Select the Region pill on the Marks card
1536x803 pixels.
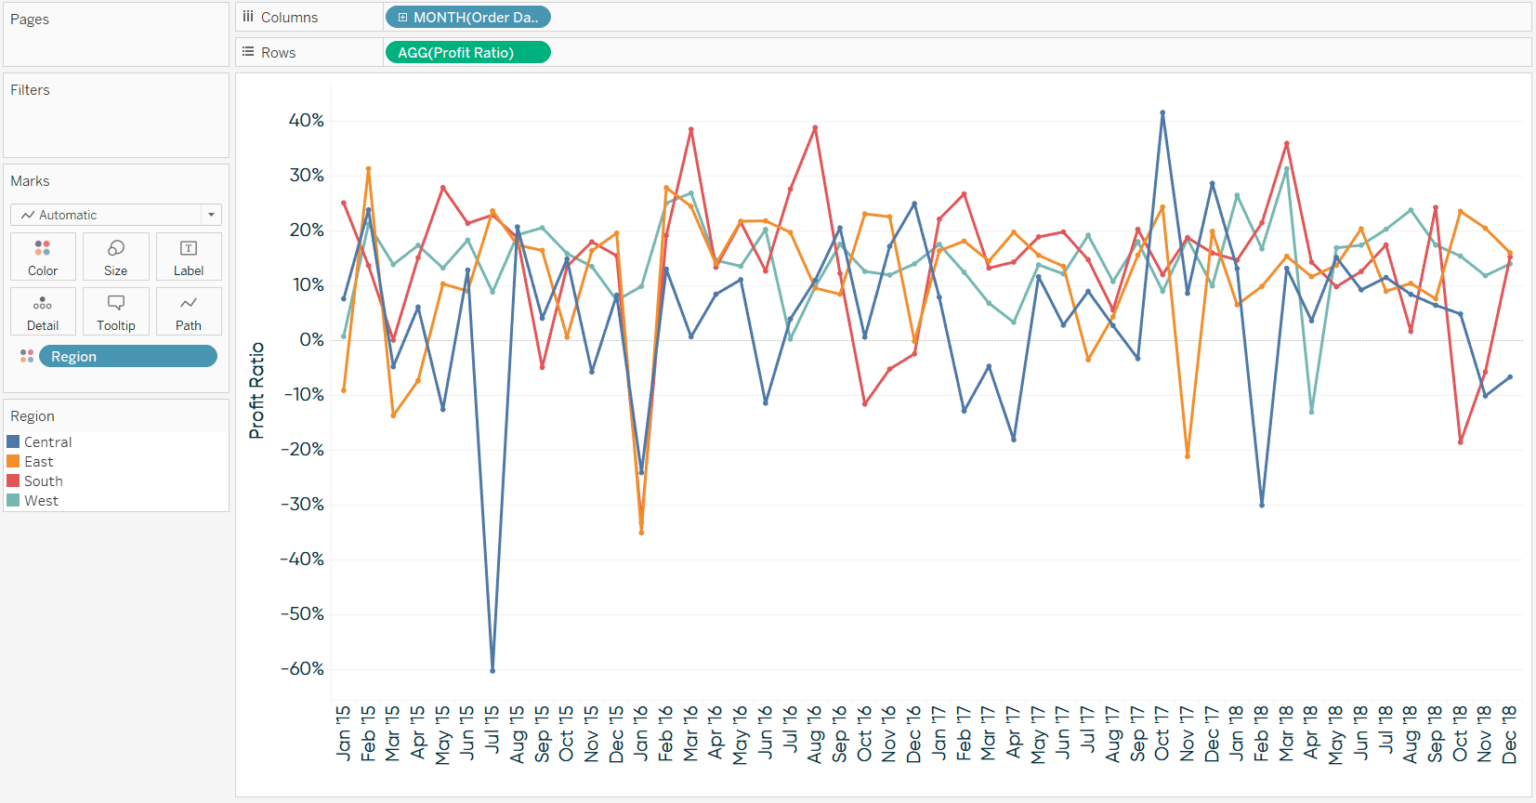[x=128, y=356]
